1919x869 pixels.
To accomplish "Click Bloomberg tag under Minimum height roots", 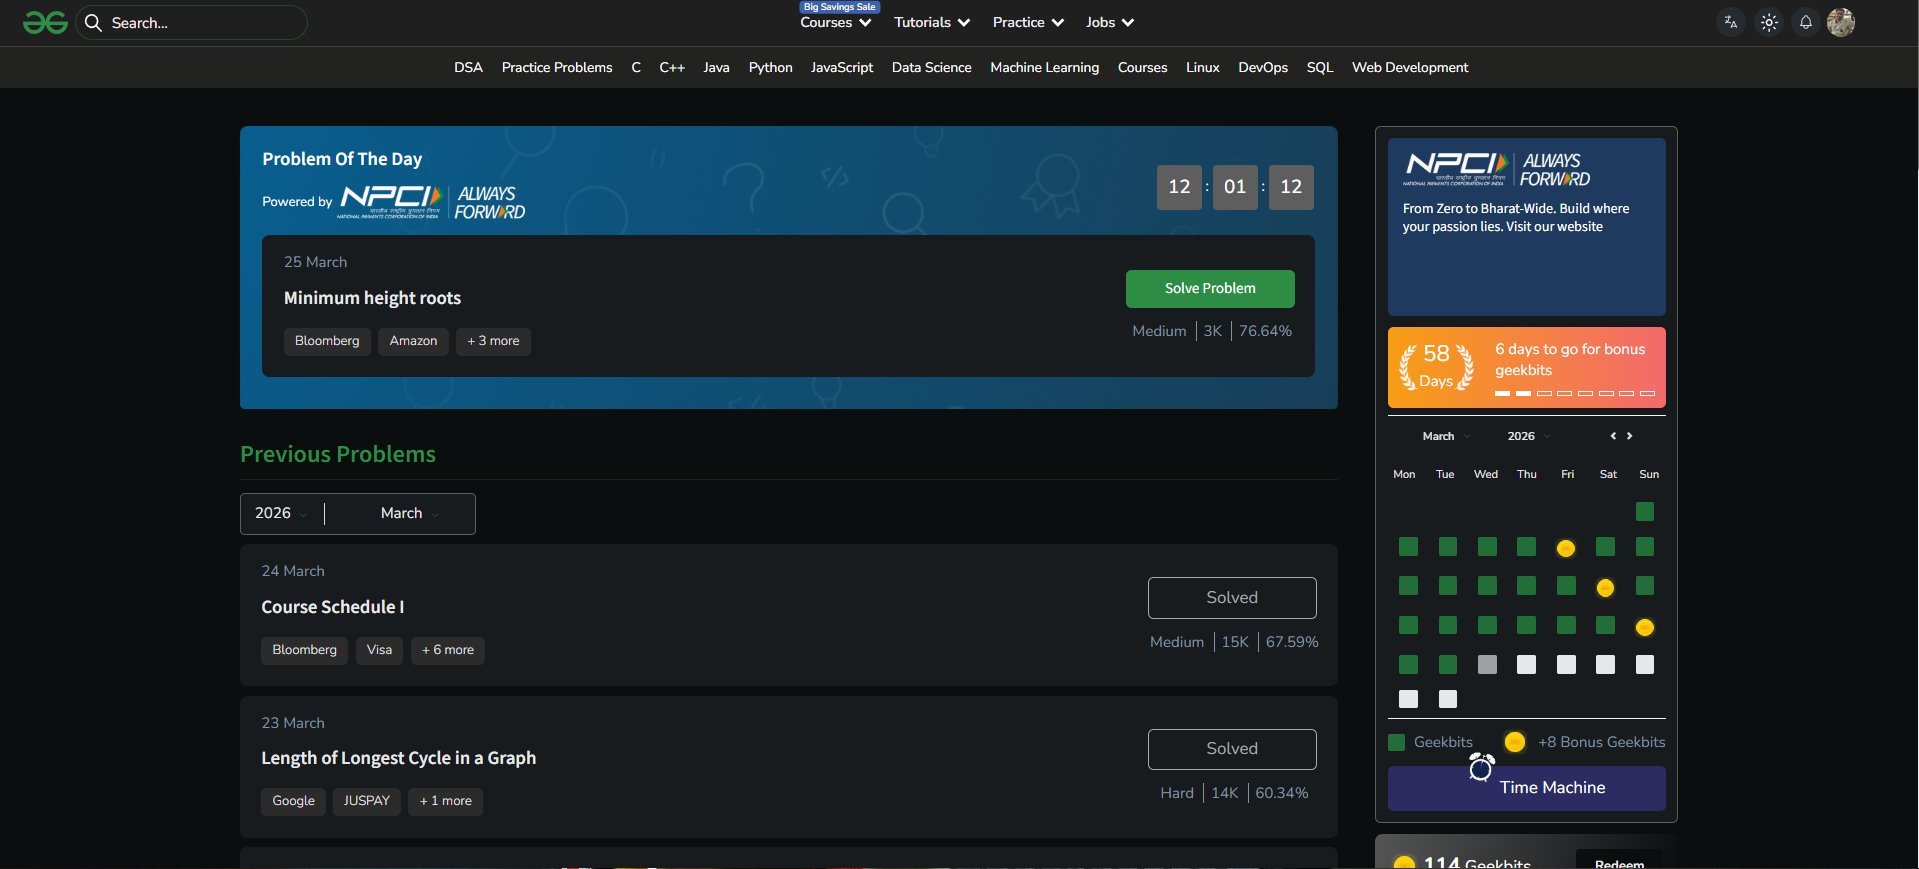I will [327, 341].
